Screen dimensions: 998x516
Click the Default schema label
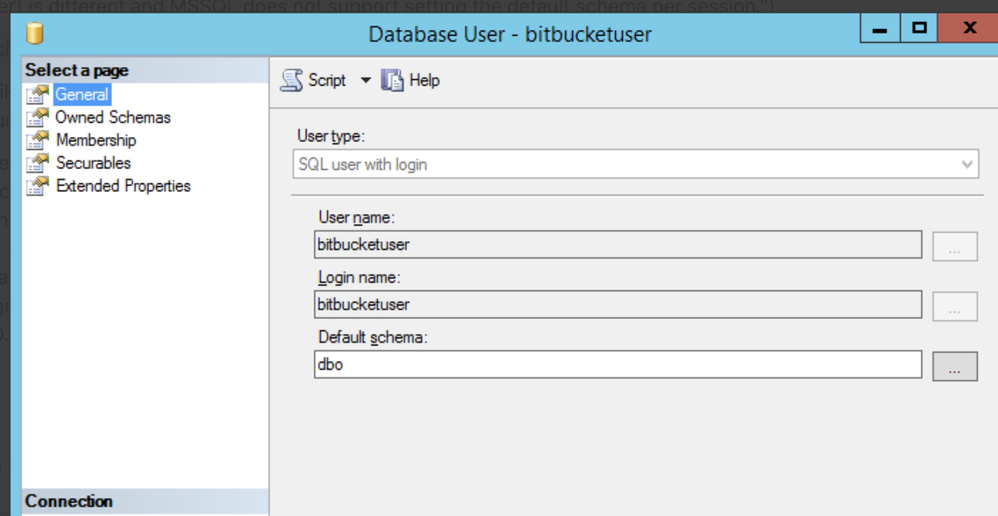pyautogui.click(x=373, y=337)
